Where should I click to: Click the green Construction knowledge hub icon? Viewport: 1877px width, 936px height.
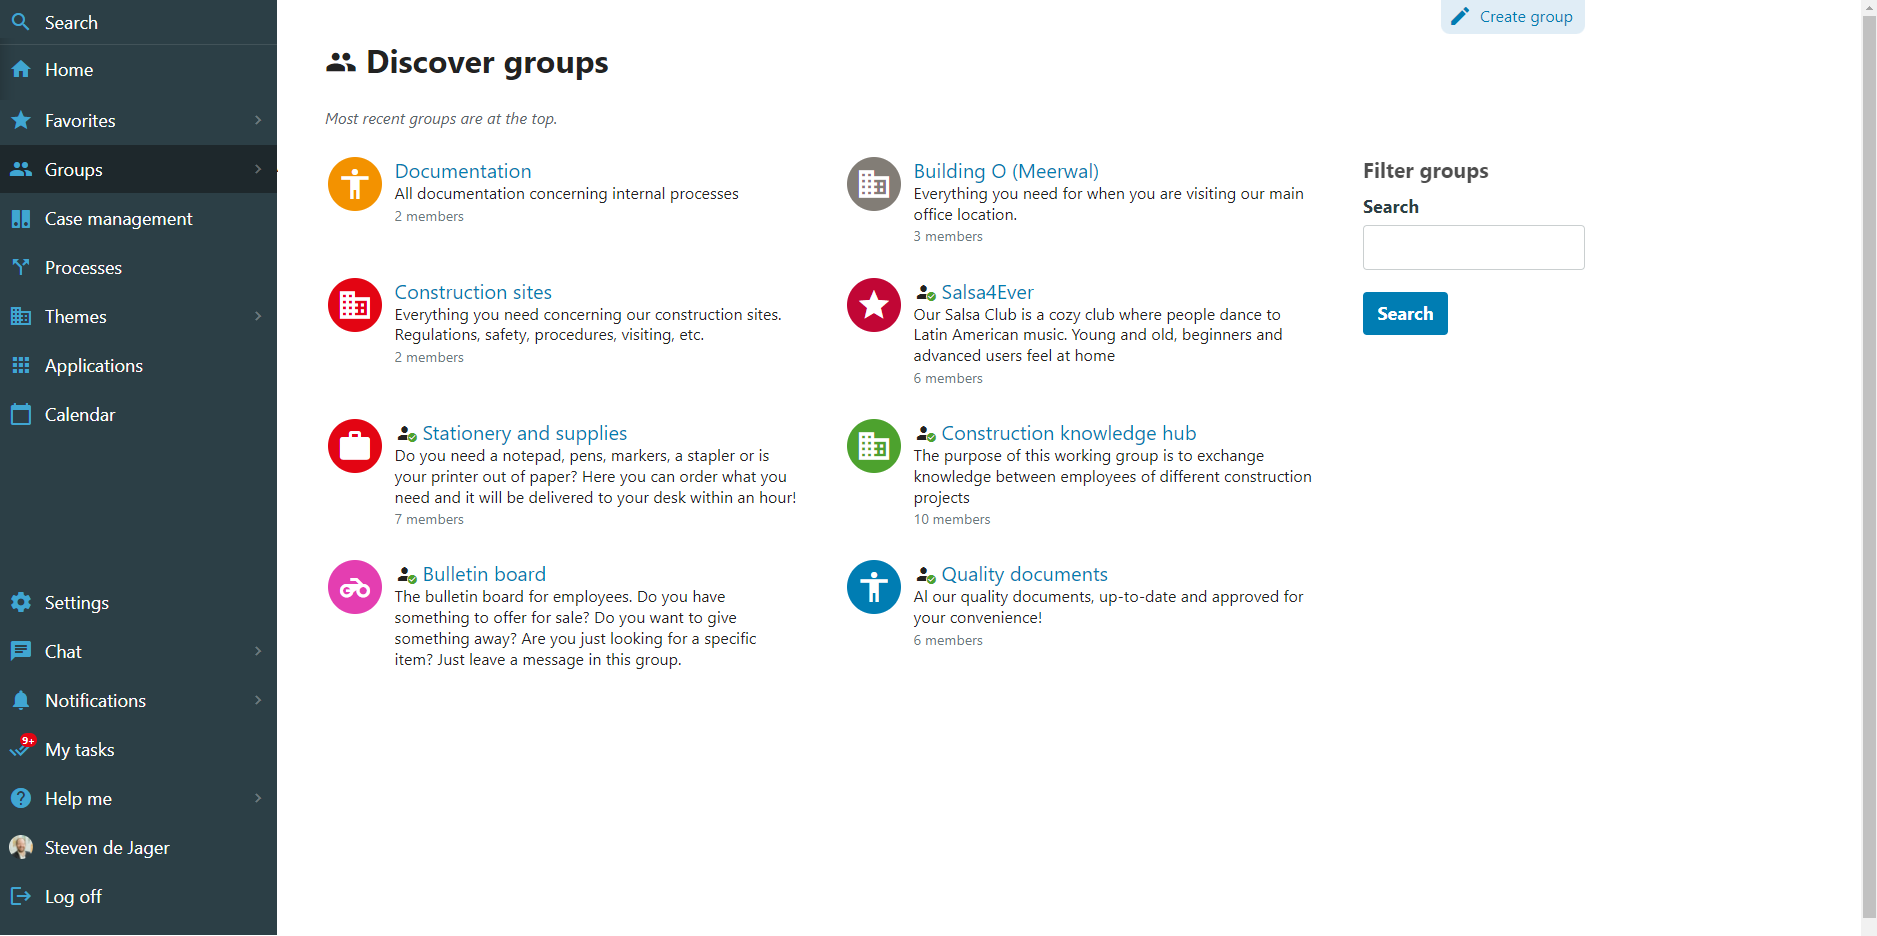click(874, 446)
